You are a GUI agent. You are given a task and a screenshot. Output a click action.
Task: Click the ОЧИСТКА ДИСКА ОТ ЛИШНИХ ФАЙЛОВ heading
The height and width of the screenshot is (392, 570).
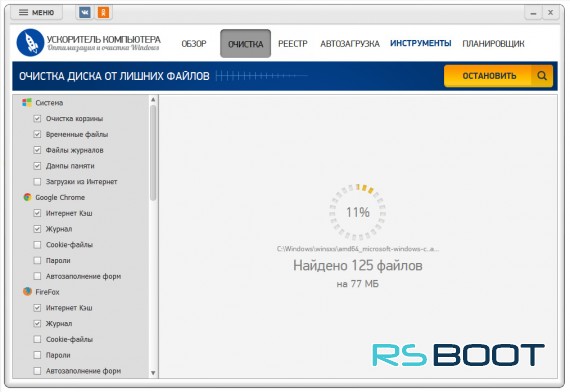pos(114,76)
